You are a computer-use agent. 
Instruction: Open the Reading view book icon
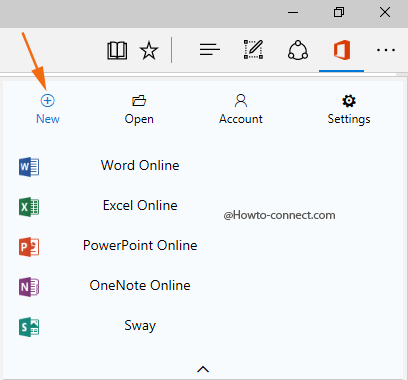[x=117, y=51]
